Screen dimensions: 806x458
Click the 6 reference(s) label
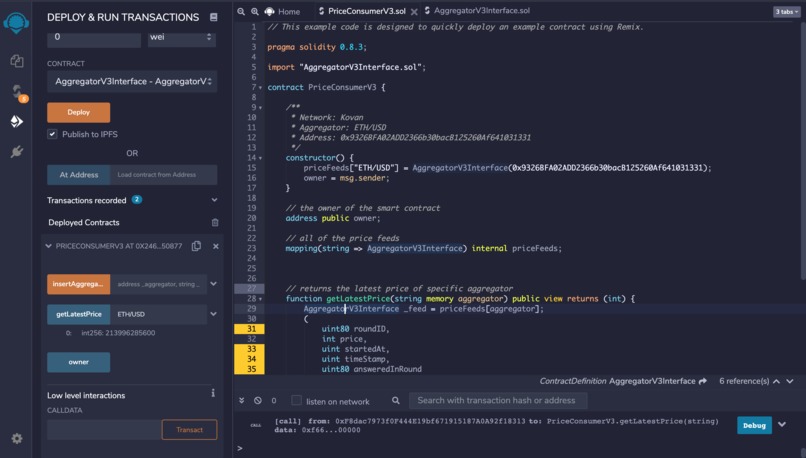coord(744,381)
